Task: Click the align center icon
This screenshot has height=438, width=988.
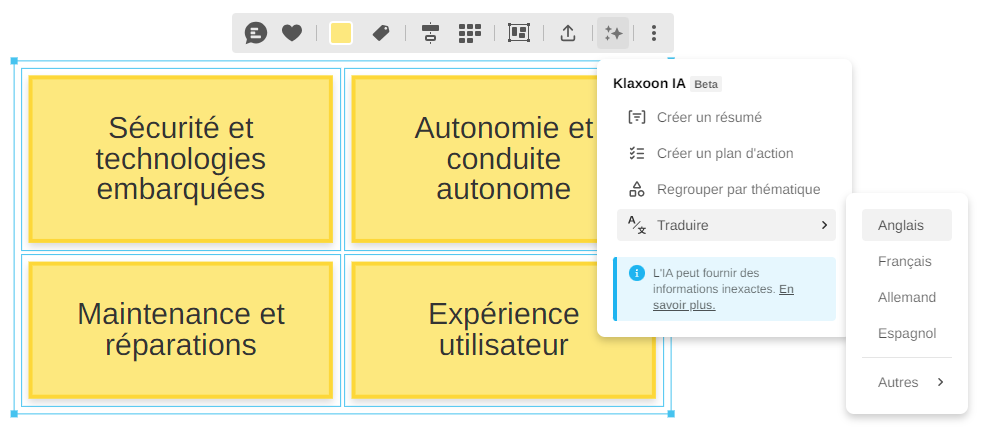Action: (430, 34)
